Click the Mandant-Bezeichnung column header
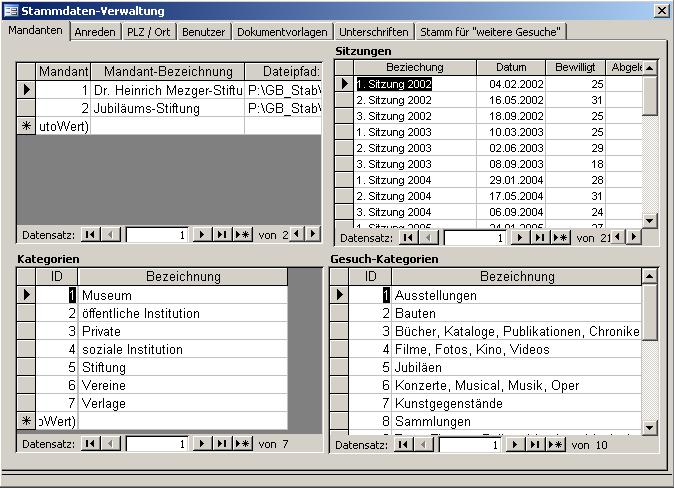This screenshot has height=488, width=674. click(168, 72)
